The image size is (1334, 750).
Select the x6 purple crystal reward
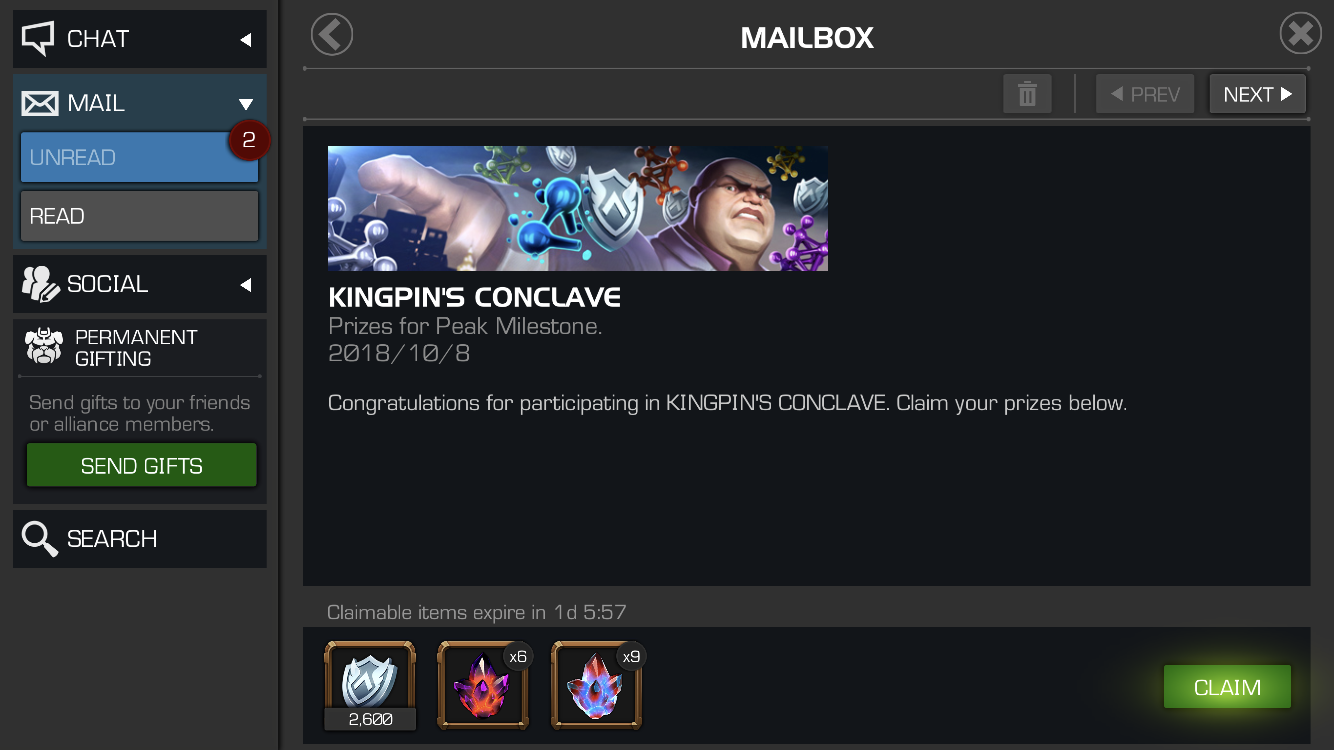point(484,685)
